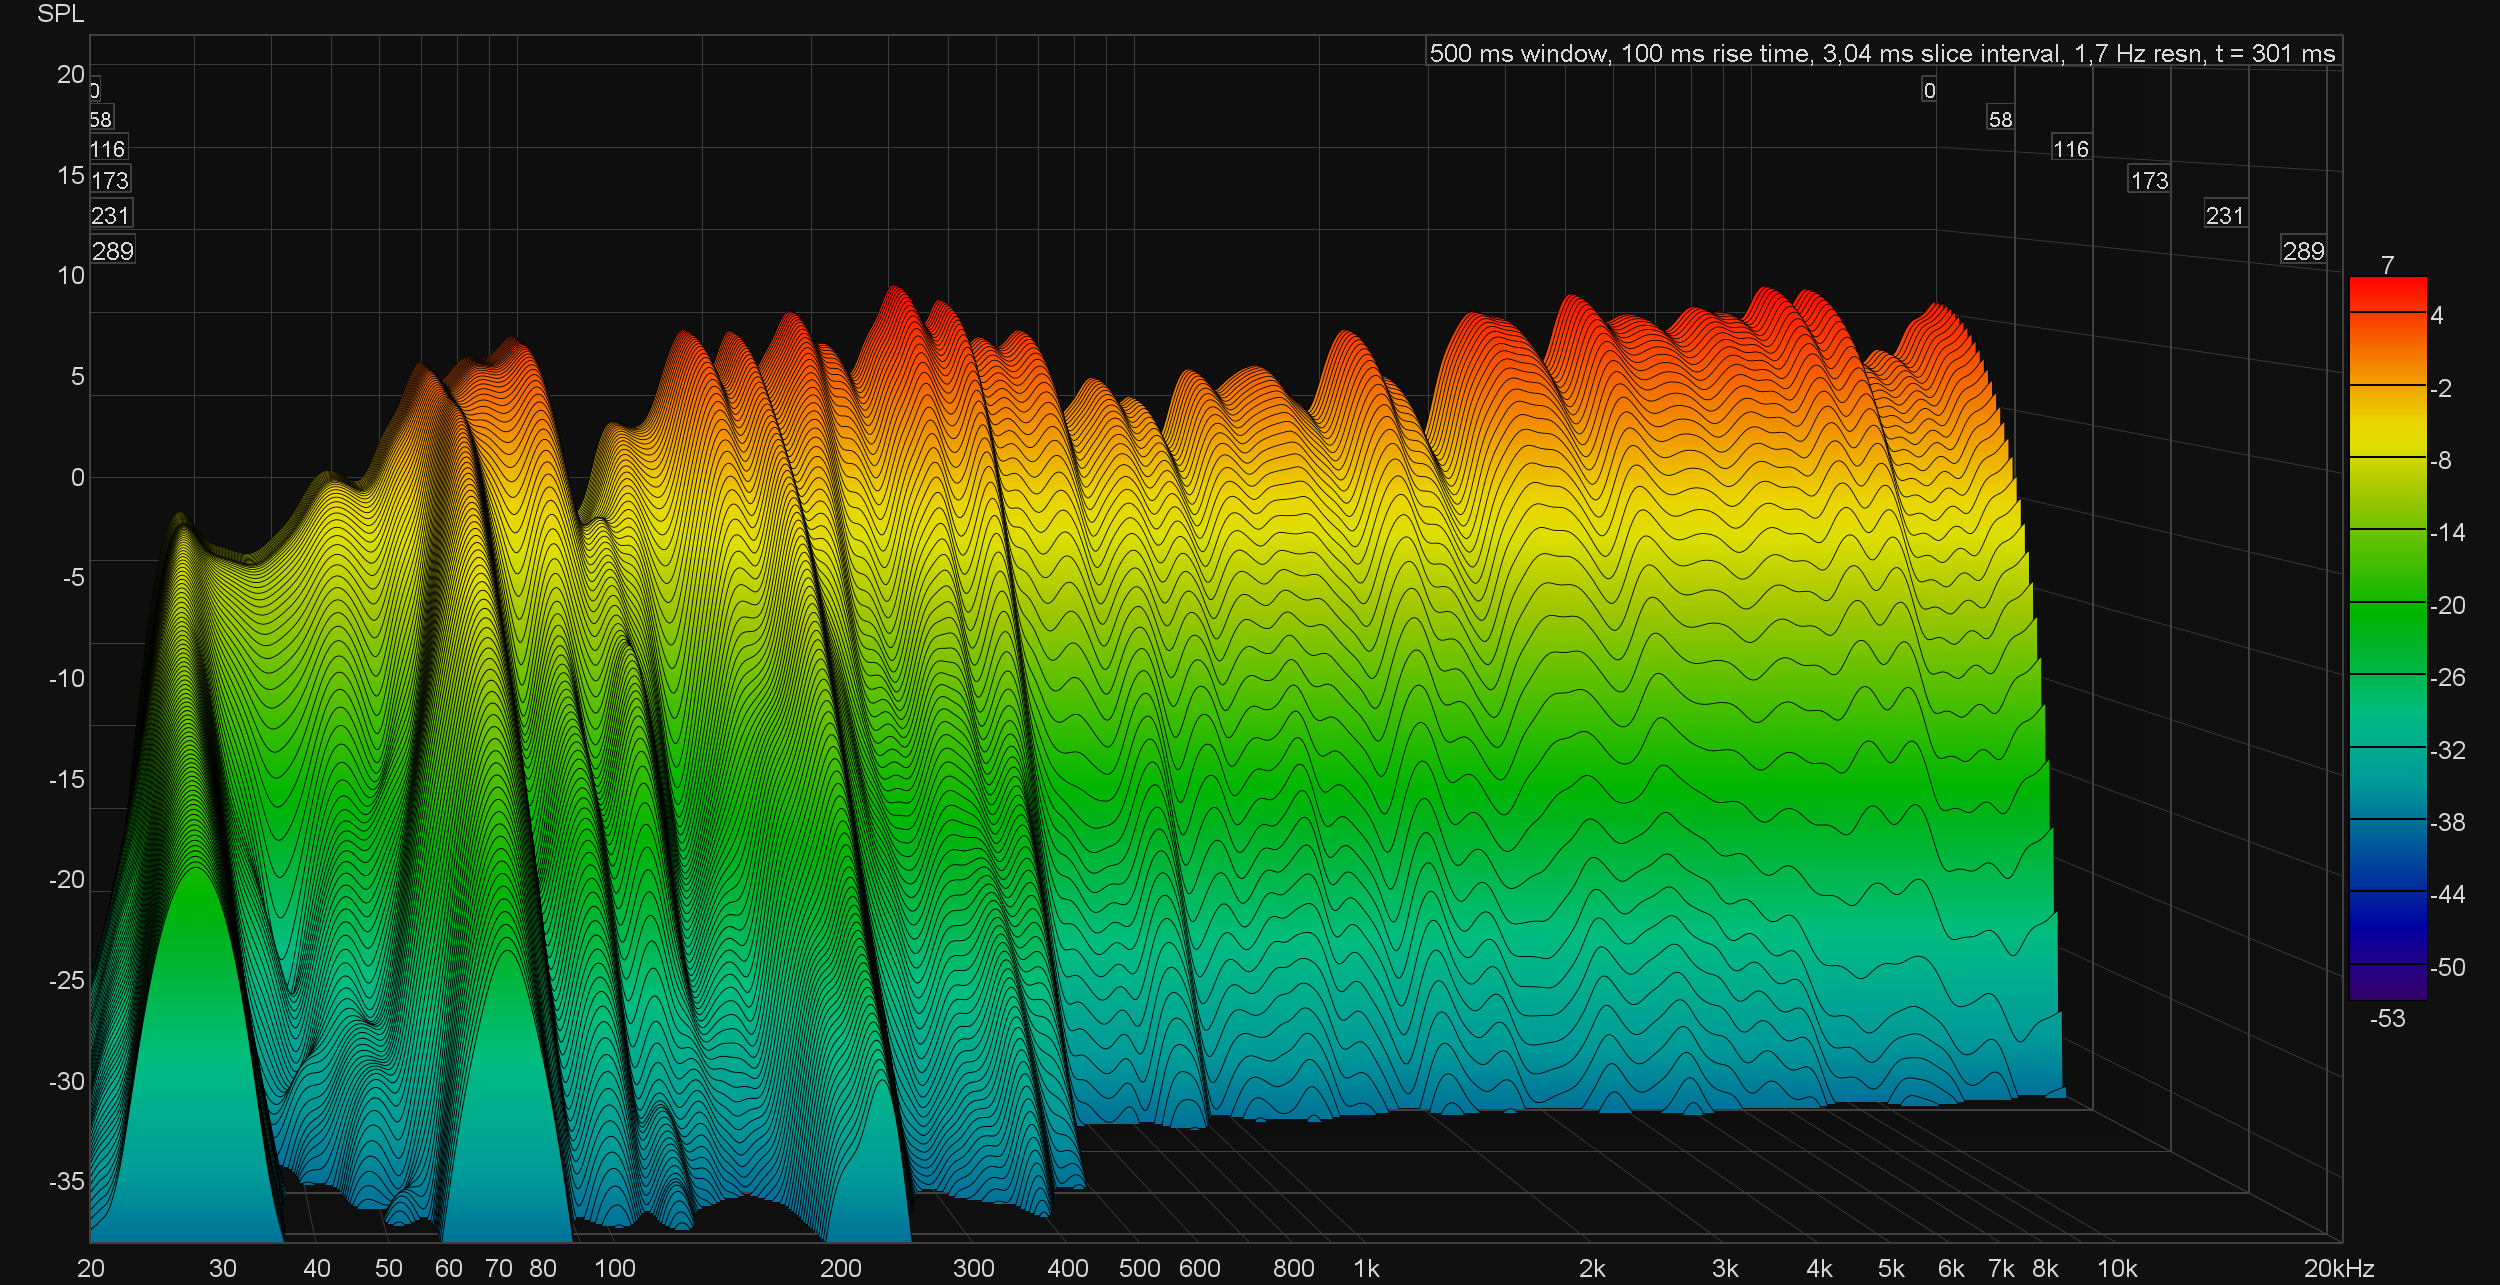Image resolution: width=2500 pixels, height=1285 pixels.
Task: Click the waterfall window settings caption text
Action: 1882,53
